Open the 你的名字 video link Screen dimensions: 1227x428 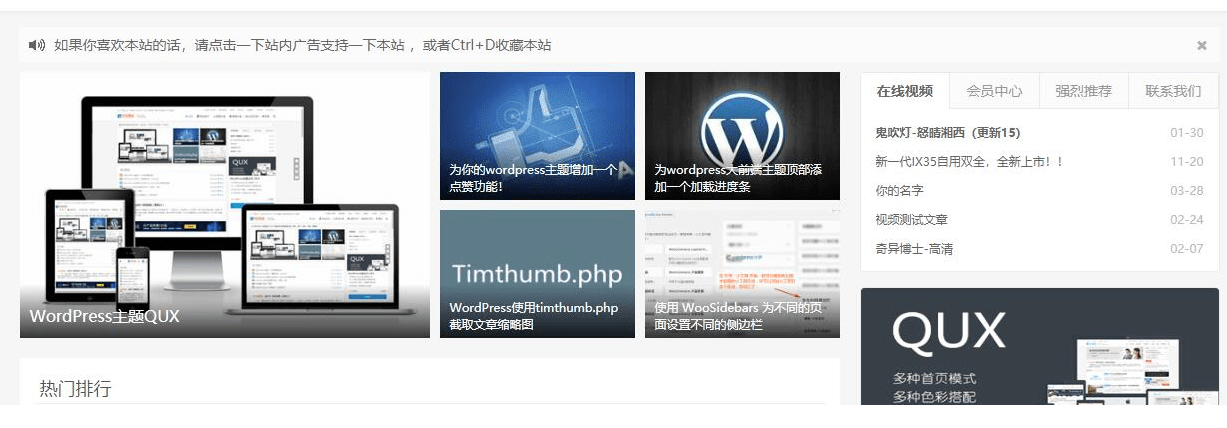(x=899, y=191)
